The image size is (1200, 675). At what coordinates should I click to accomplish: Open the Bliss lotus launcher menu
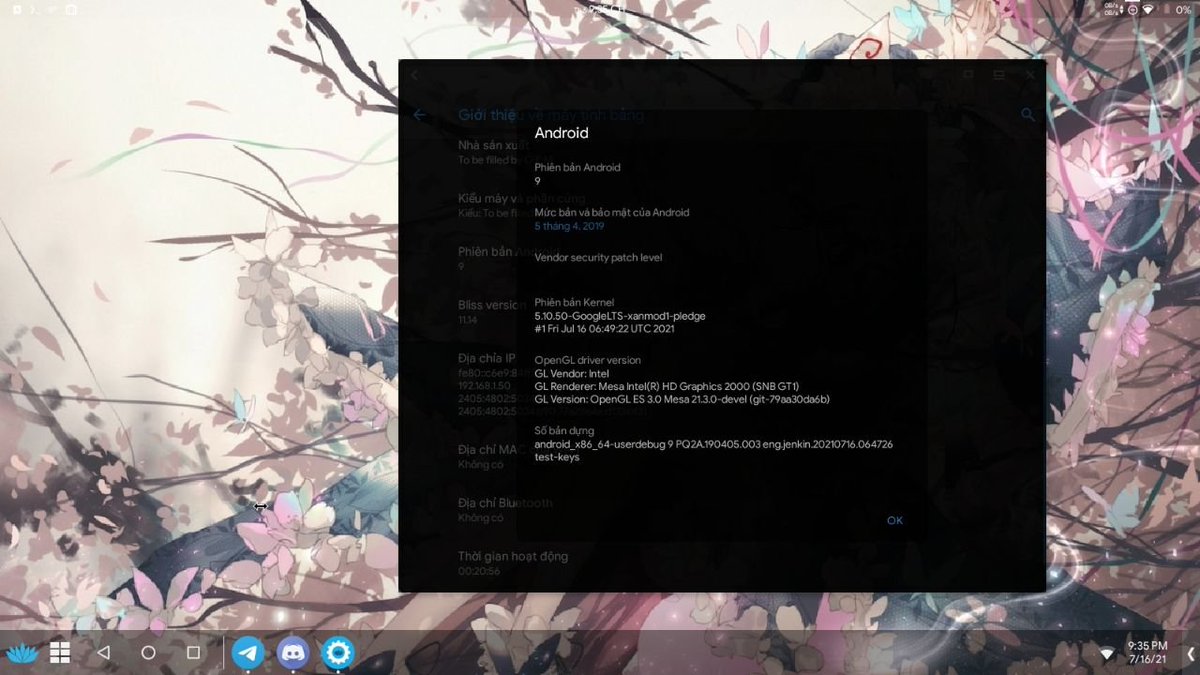[21, 653]
